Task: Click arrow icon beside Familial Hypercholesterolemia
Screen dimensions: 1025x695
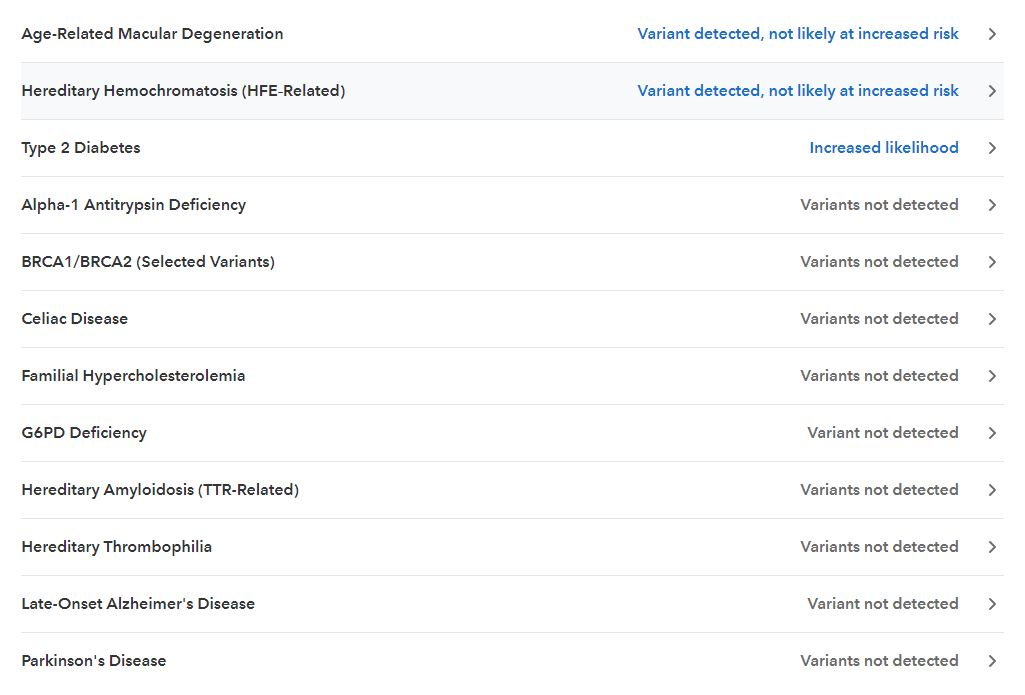Action: (992, 376)
